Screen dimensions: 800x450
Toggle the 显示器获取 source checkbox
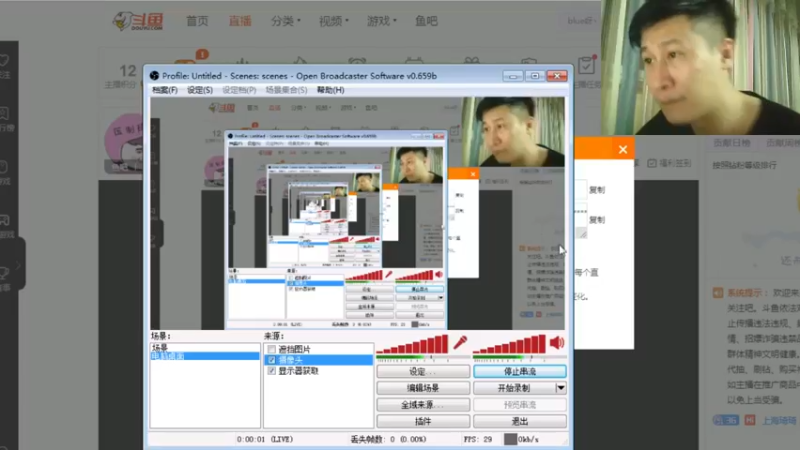(x=271, y=371)
